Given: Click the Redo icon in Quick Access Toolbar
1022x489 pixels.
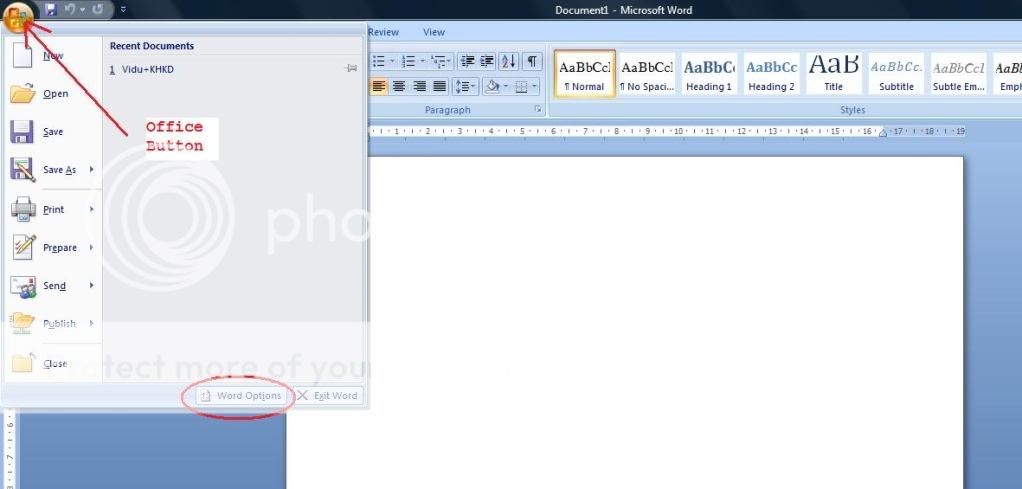Looking at the screenshot, I should pyautogui.click(x=98, y=10).
